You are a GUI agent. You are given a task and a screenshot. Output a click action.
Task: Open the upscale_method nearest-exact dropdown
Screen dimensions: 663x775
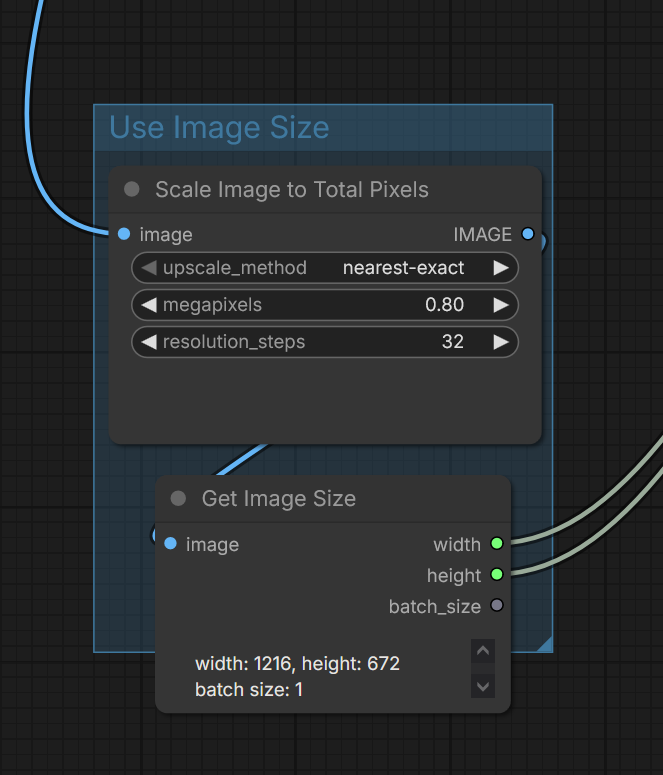click(x=325, y=268)
